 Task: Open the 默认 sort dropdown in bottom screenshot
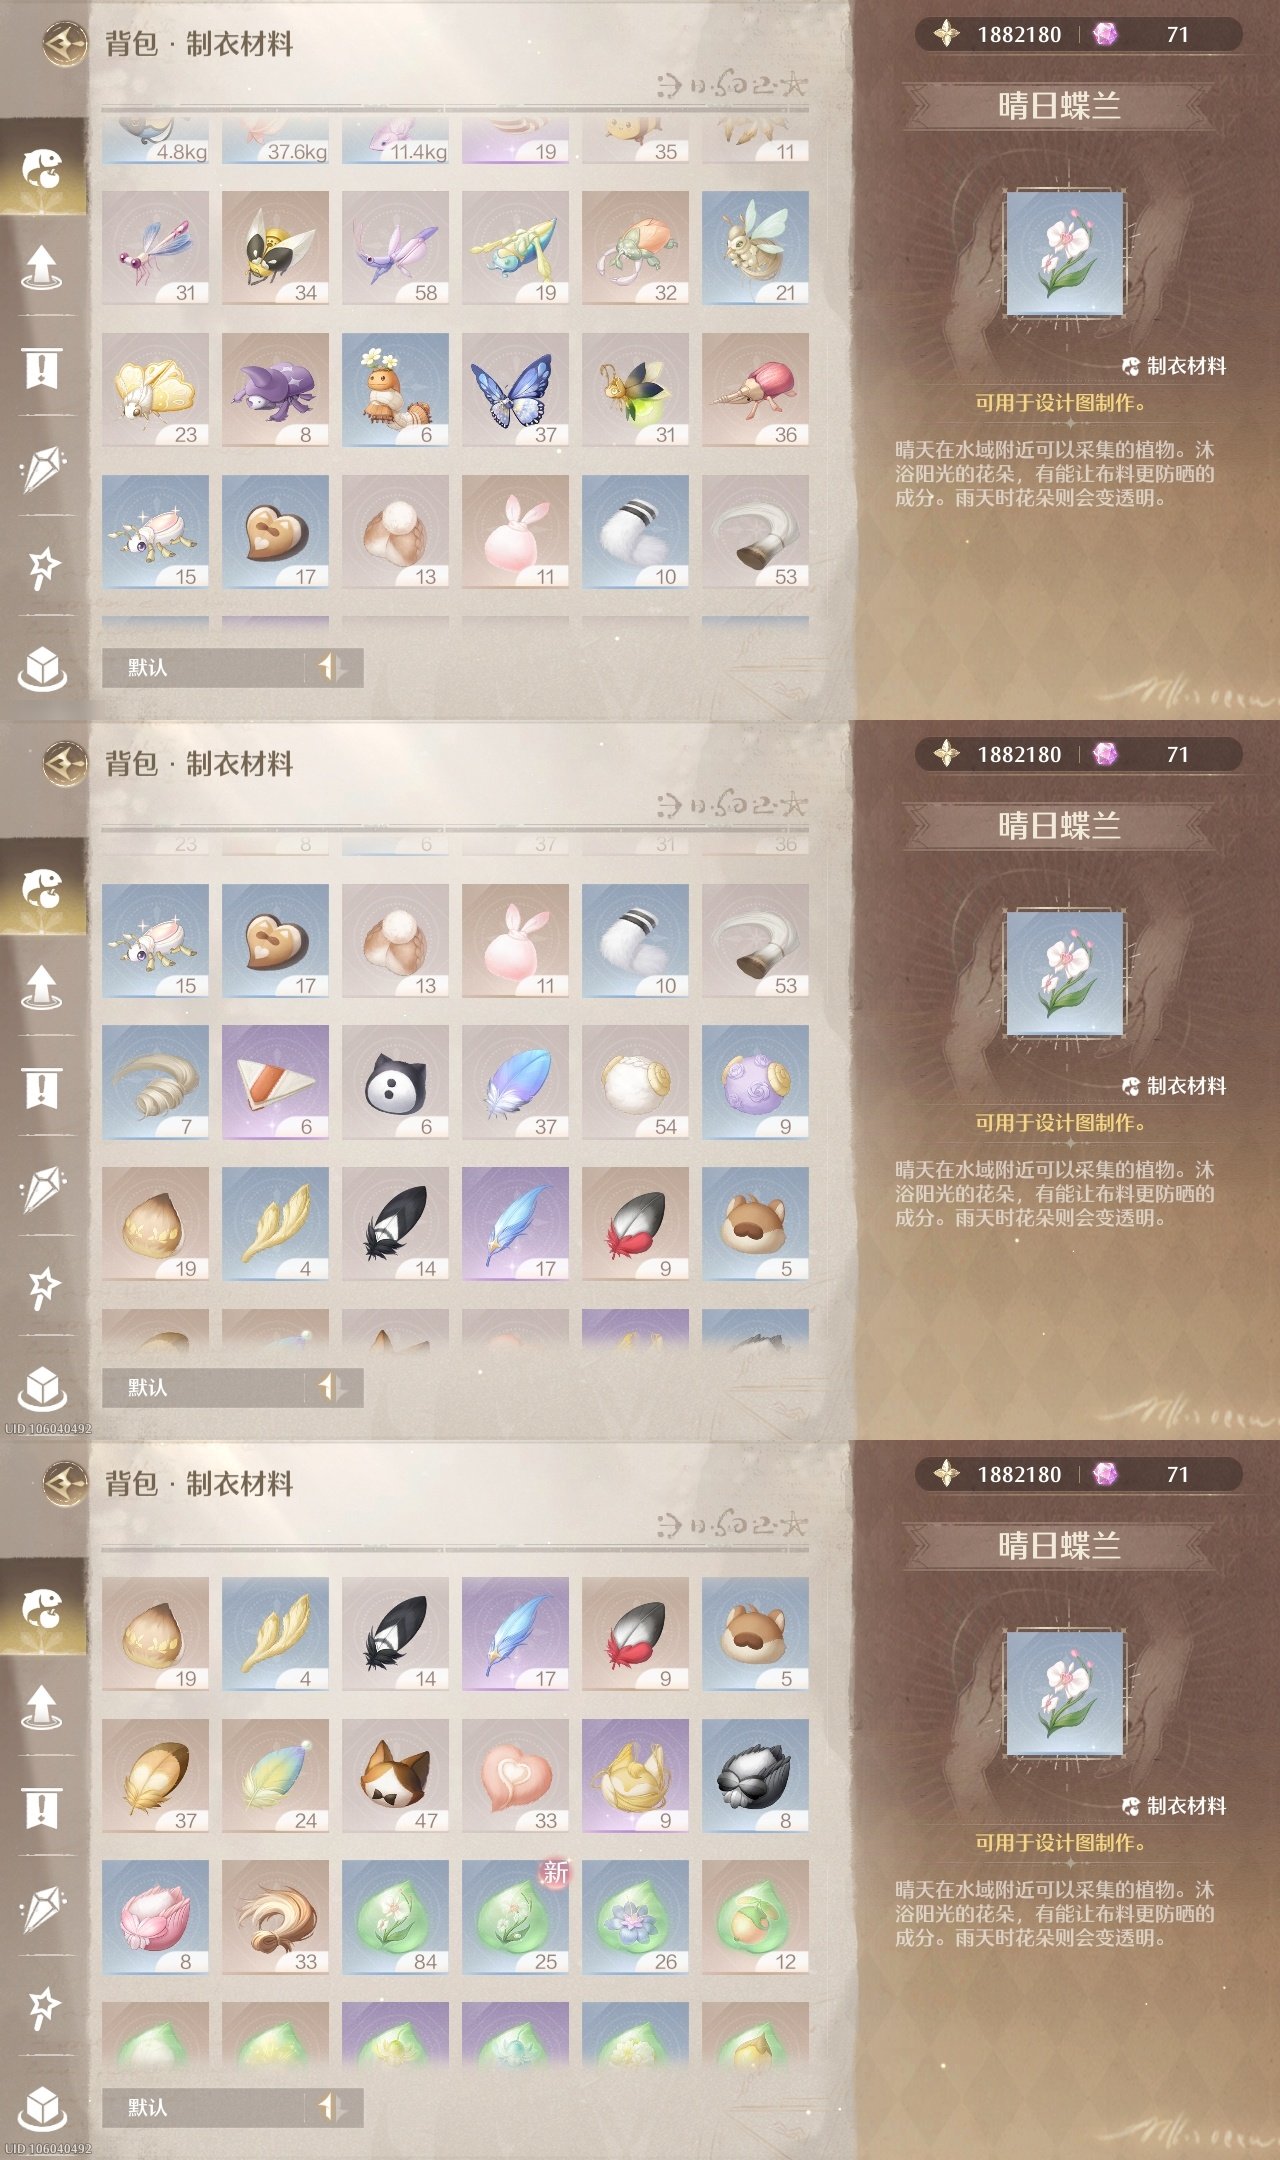(x=203, y=2107)
